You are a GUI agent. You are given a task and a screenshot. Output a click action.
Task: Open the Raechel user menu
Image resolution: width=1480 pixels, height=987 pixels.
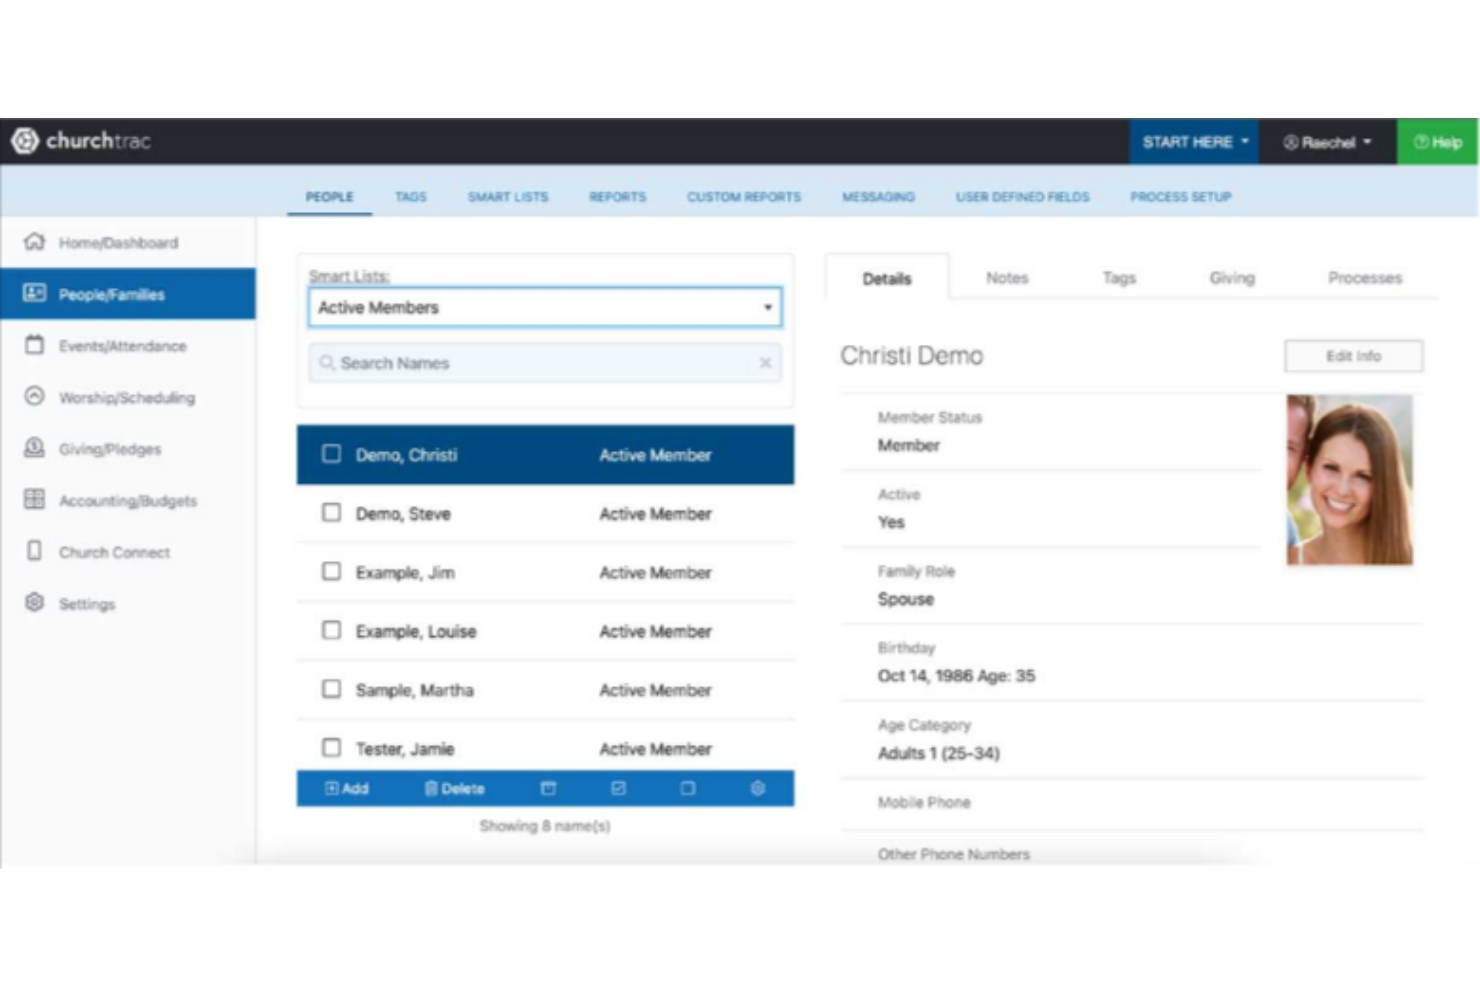(x=1327, y=142)
